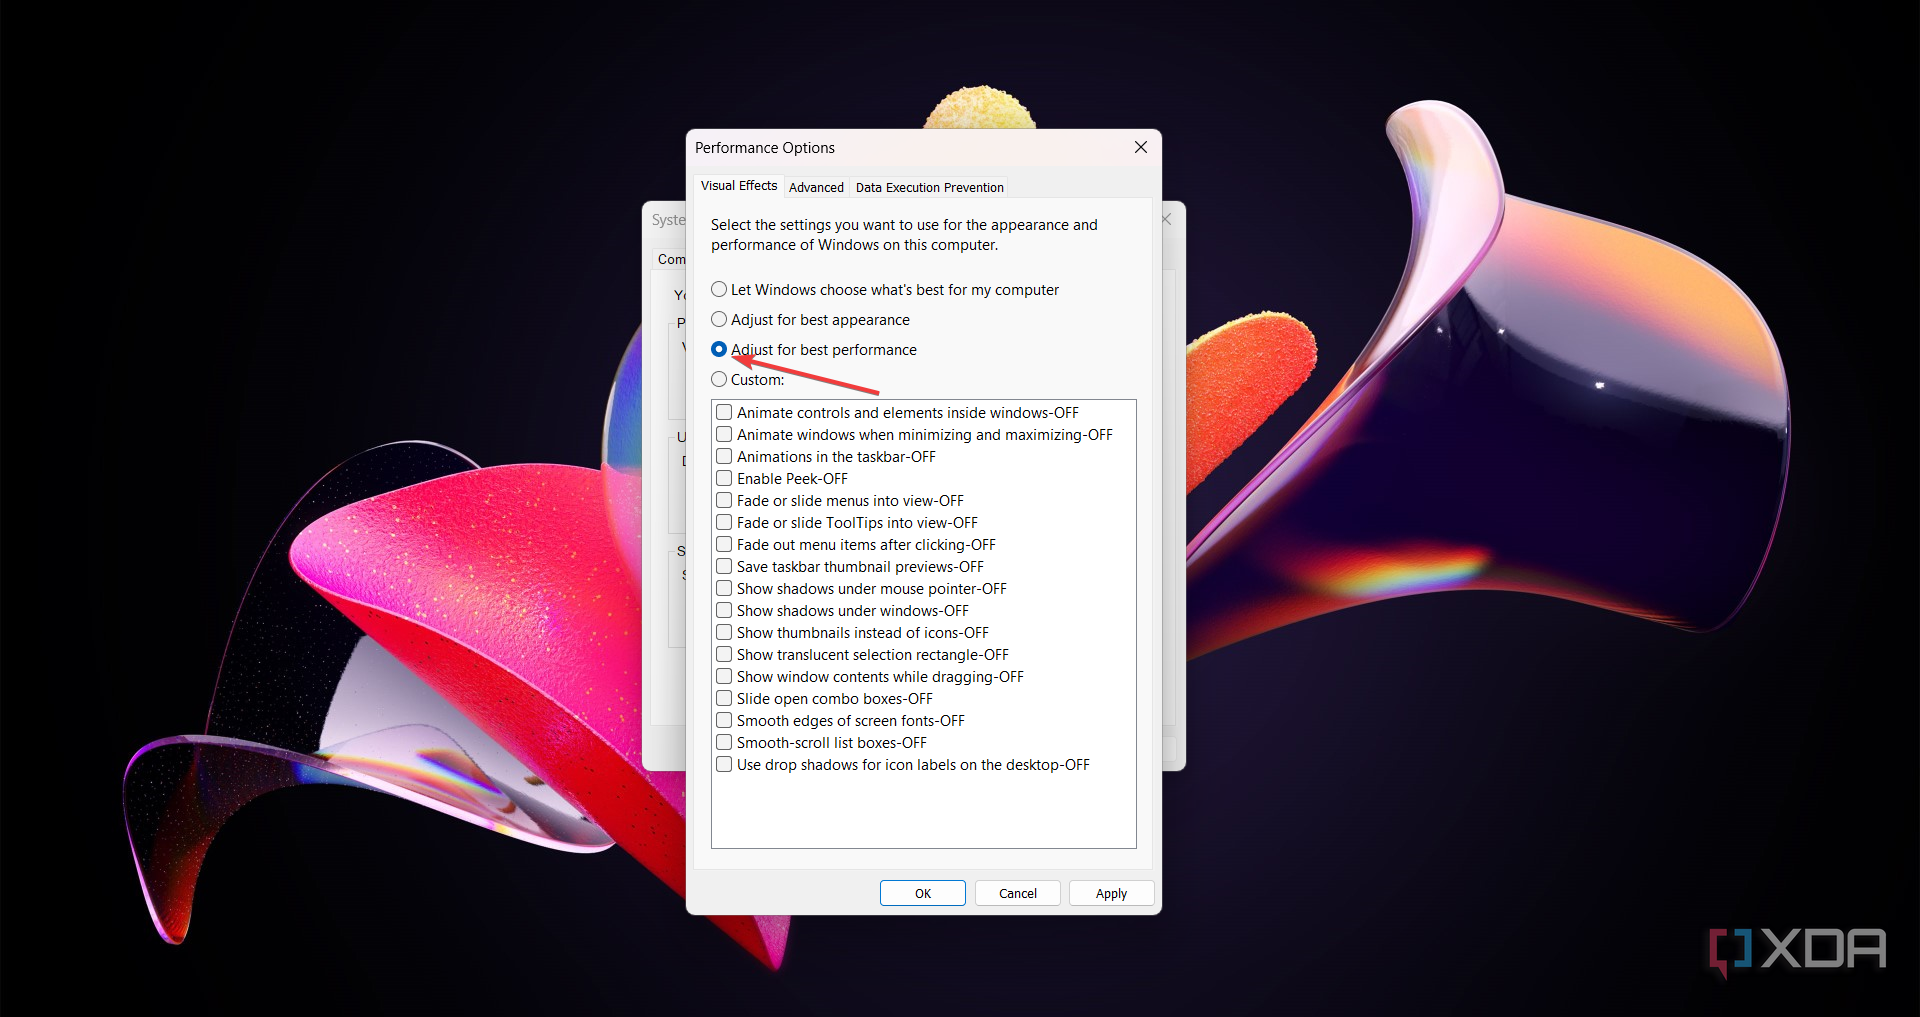Confirm settings with the OK button
1920x1017 pixels.
coord(923,893)
